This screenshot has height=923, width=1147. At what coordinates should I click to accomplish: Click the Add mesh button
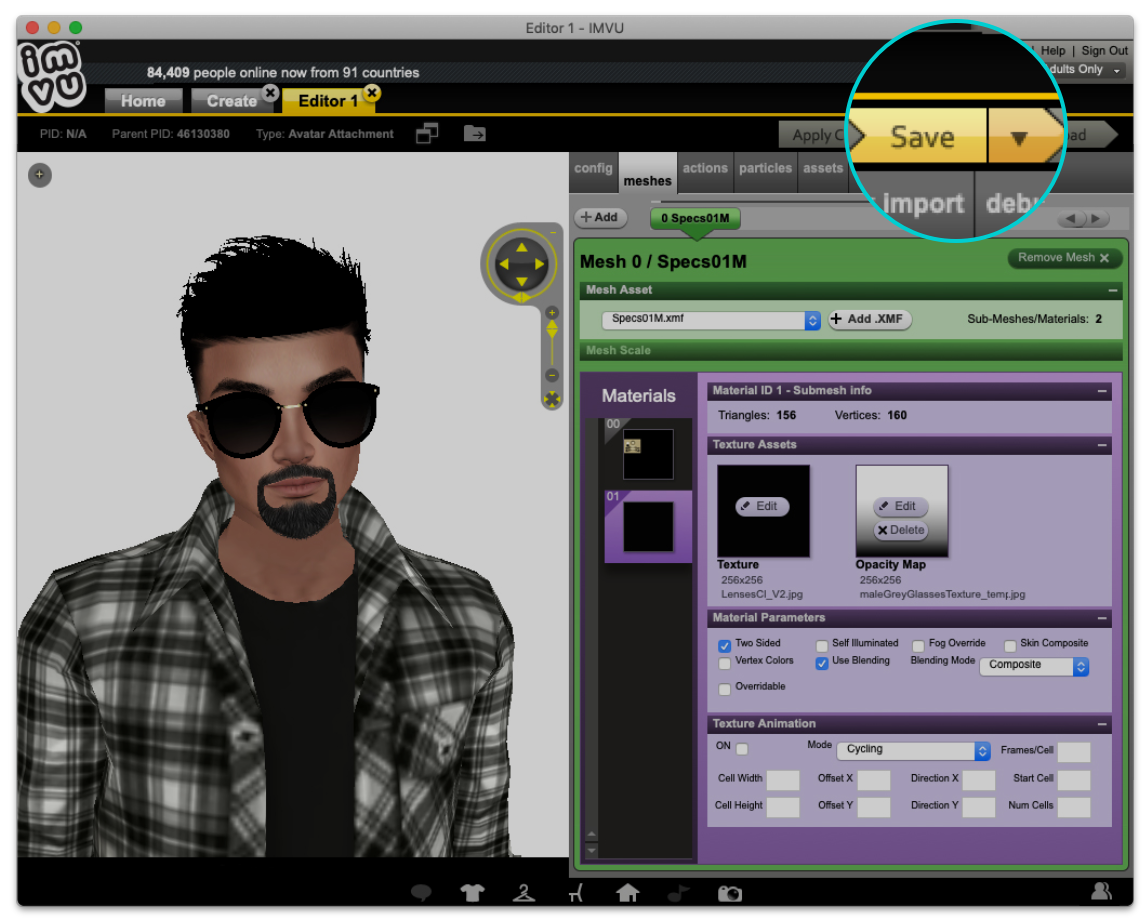click(x=600, y=217)
